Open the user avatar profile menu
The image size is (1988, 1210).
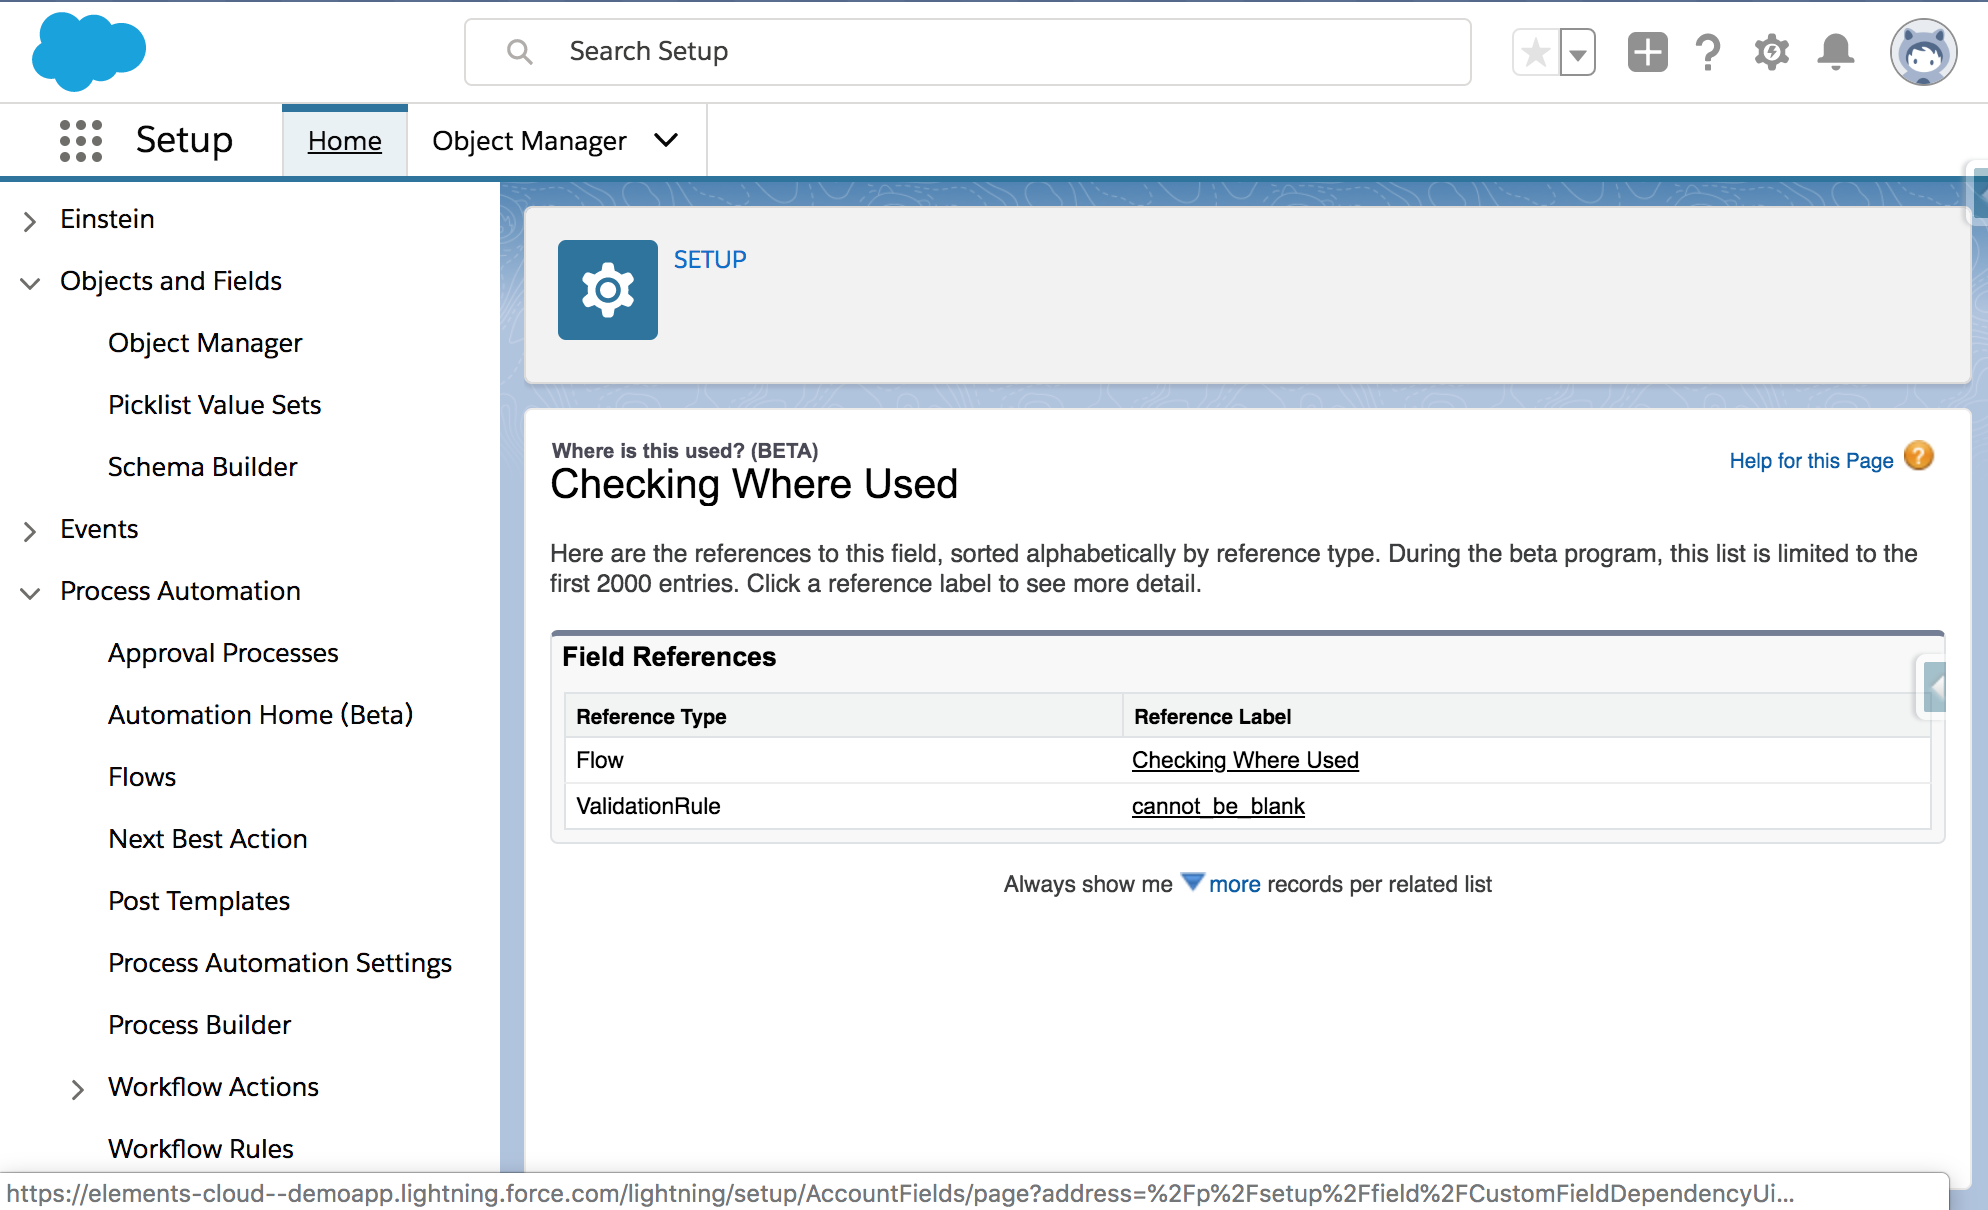pos(1923,51)
